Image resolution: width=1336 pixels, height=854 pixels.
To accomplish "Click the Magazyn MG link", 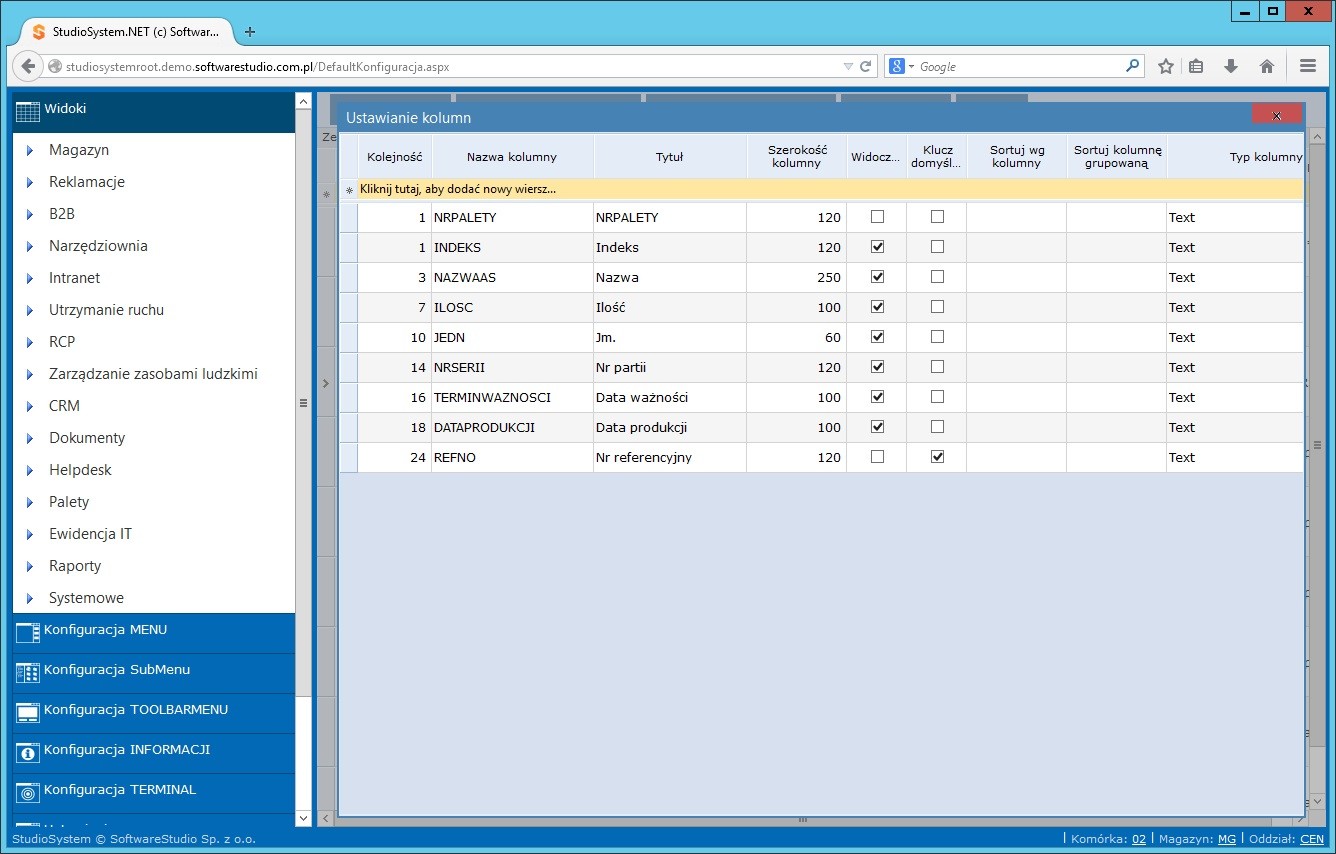I will [x=1227, y=839].
